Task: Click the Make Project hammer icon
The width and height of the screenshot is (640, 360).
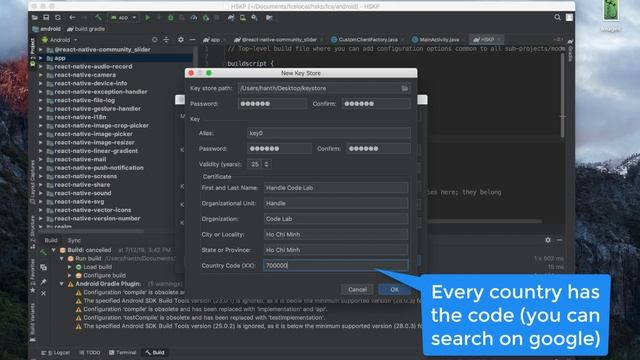Action: click(x=98, y=18)
